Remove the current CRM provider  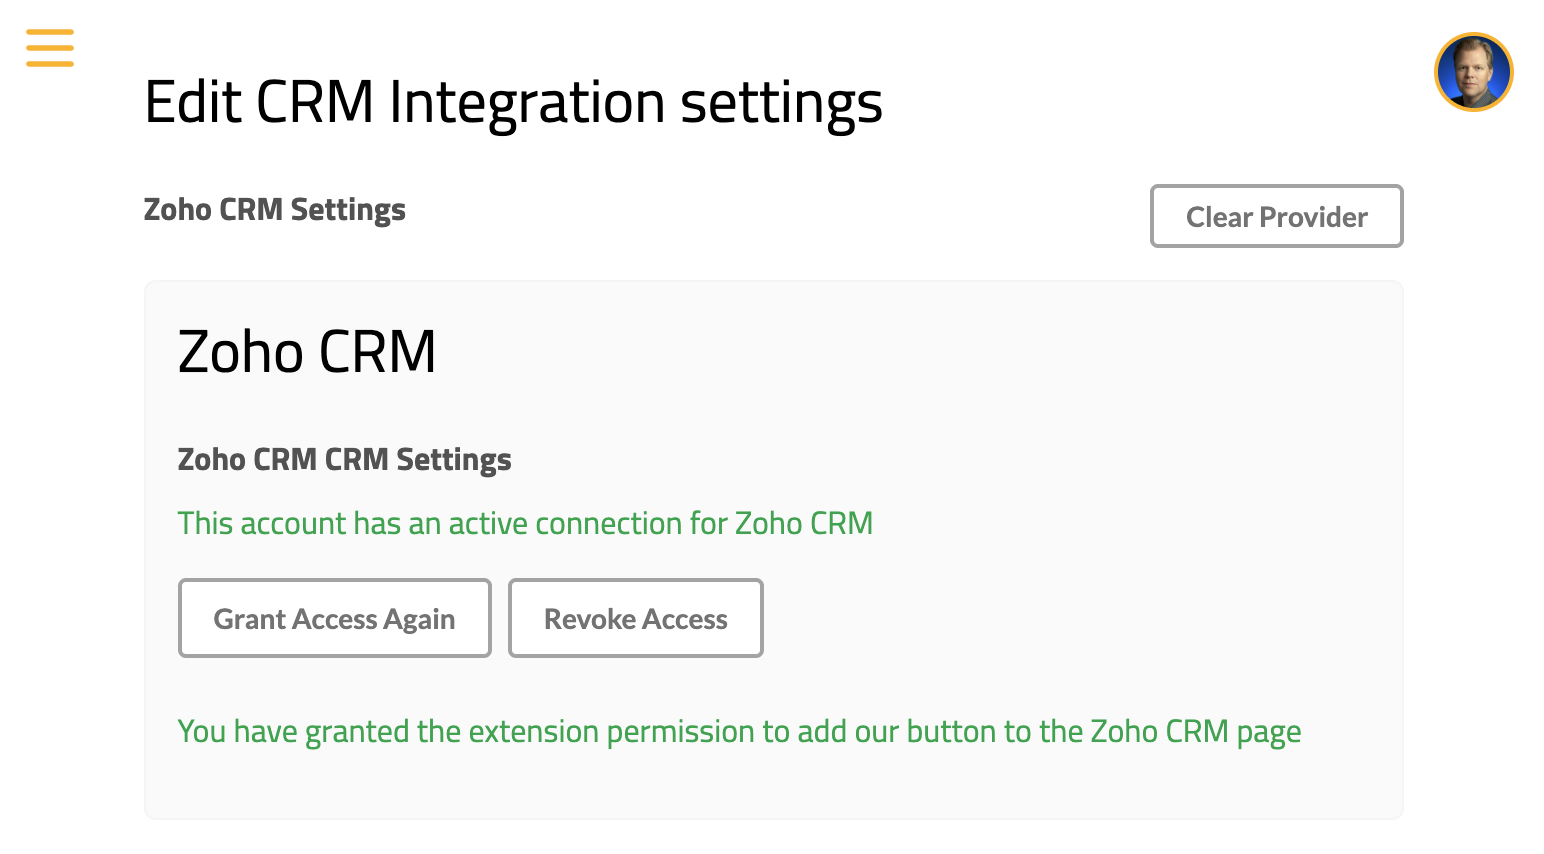1276,216
